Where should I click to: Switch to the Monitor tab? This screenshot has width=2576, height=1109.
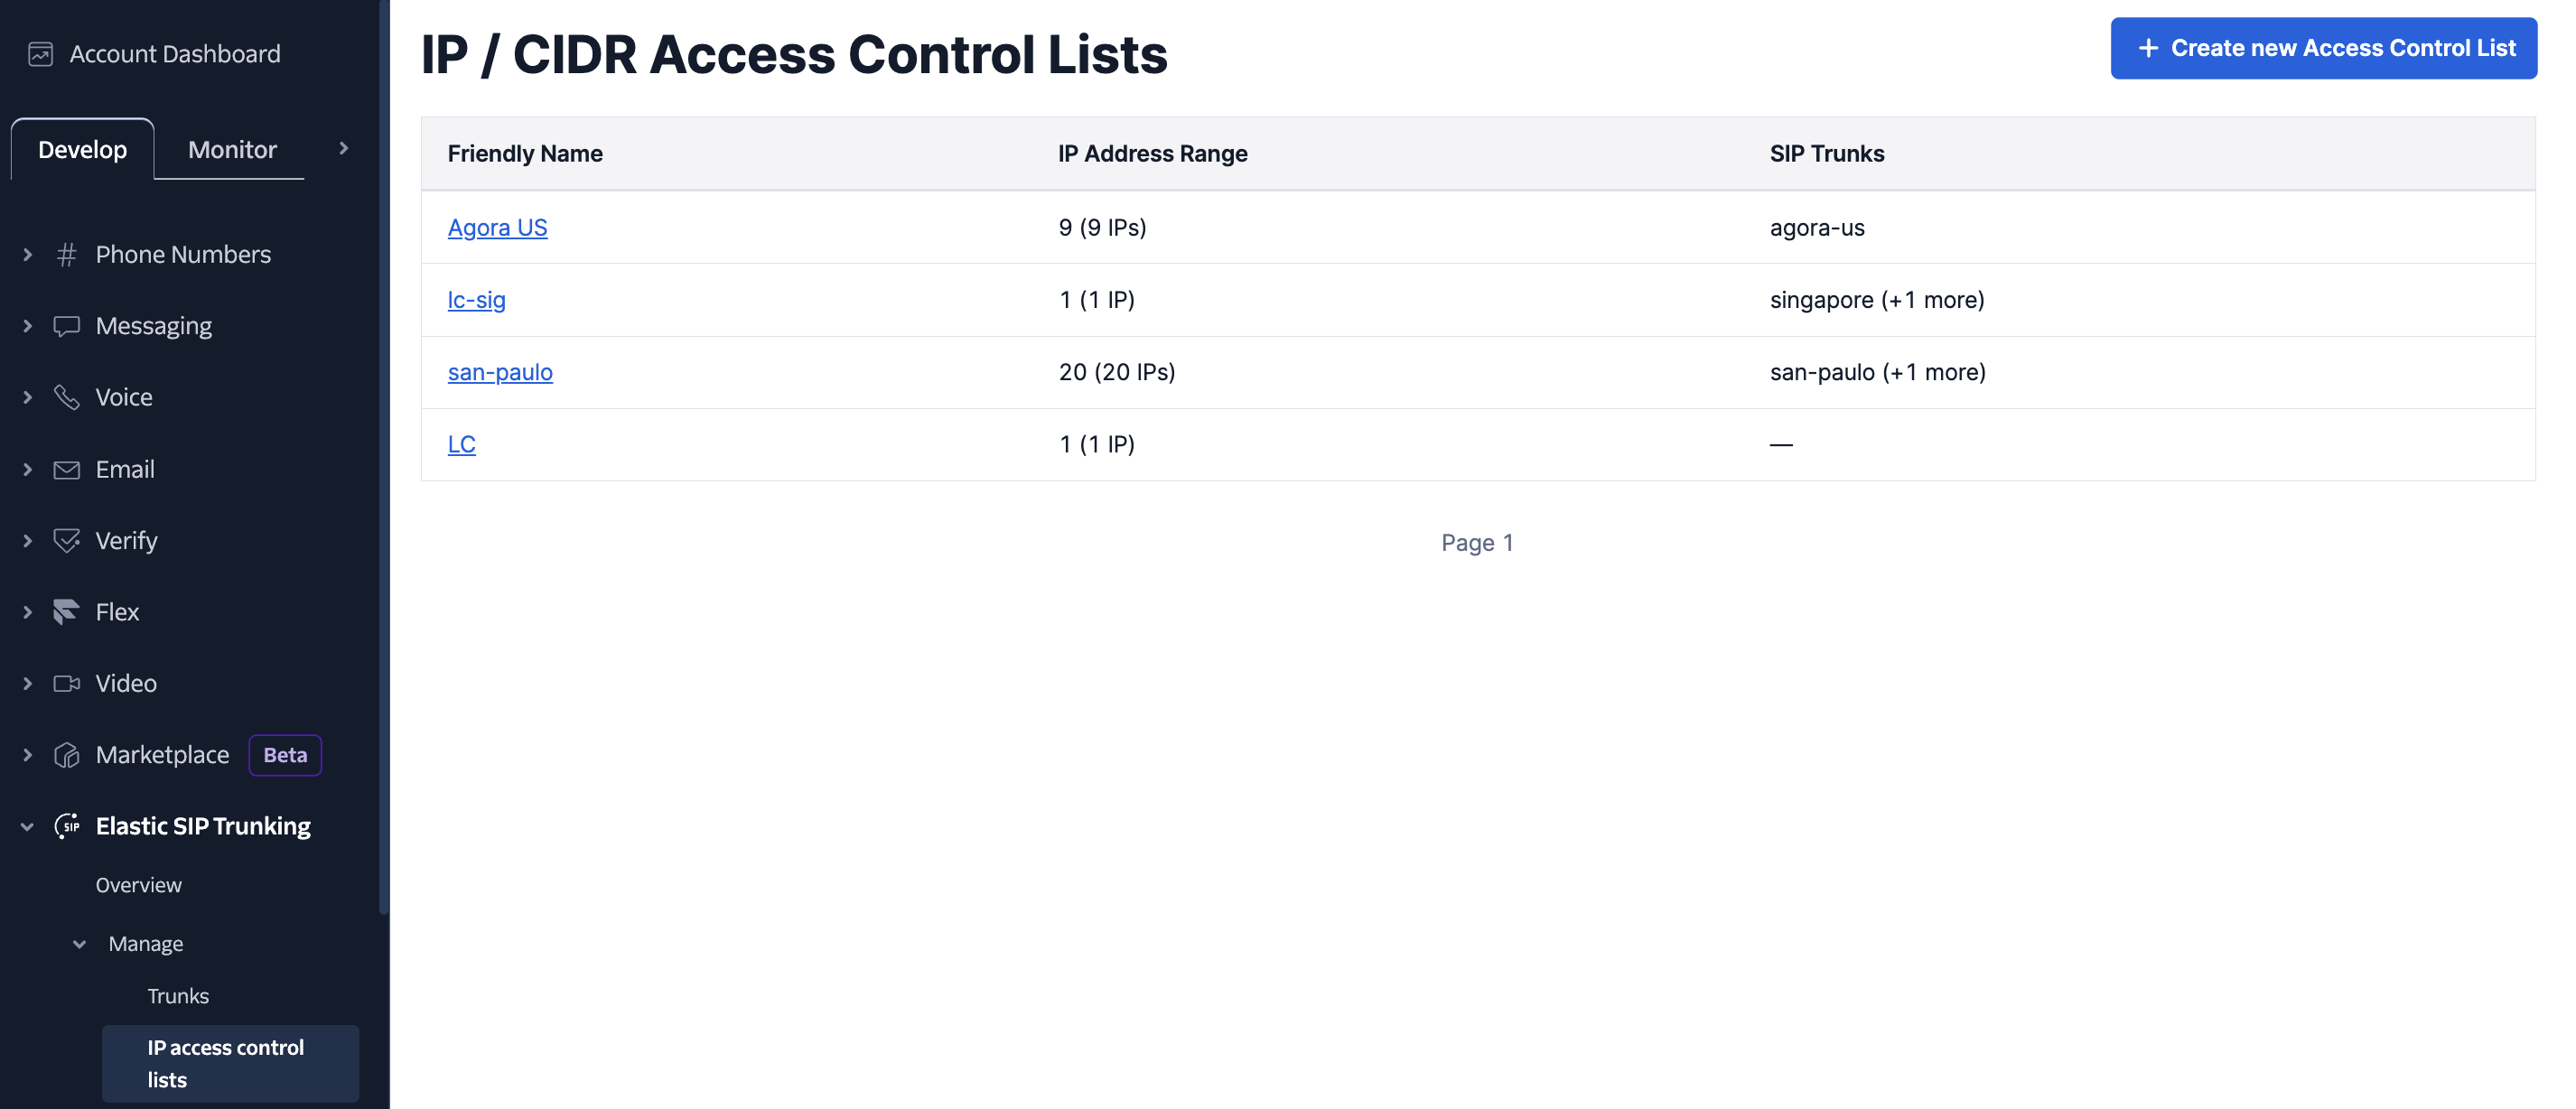(232, 149)
